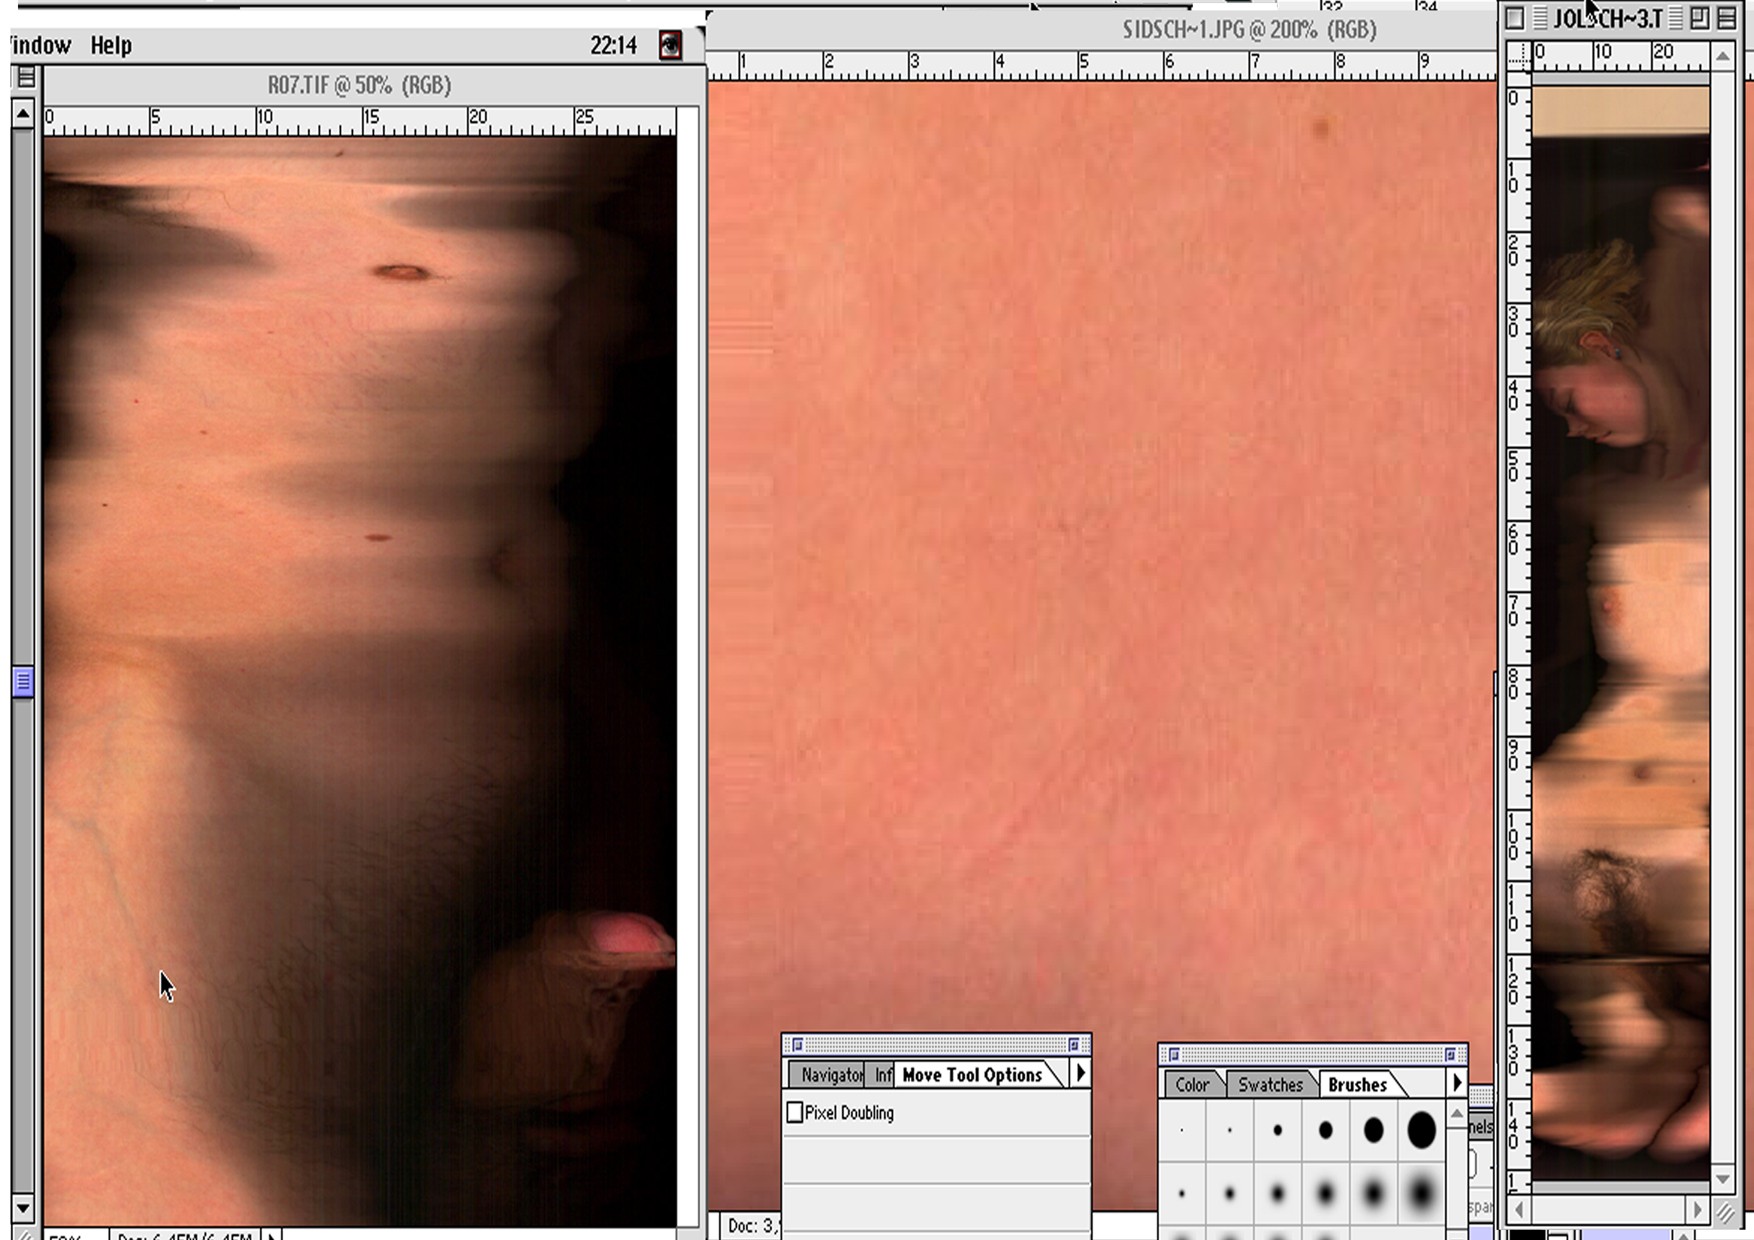Select the largest hard round brush preset
The width and height of the screenshot is (1754, 1240).
(1421, 1130)
